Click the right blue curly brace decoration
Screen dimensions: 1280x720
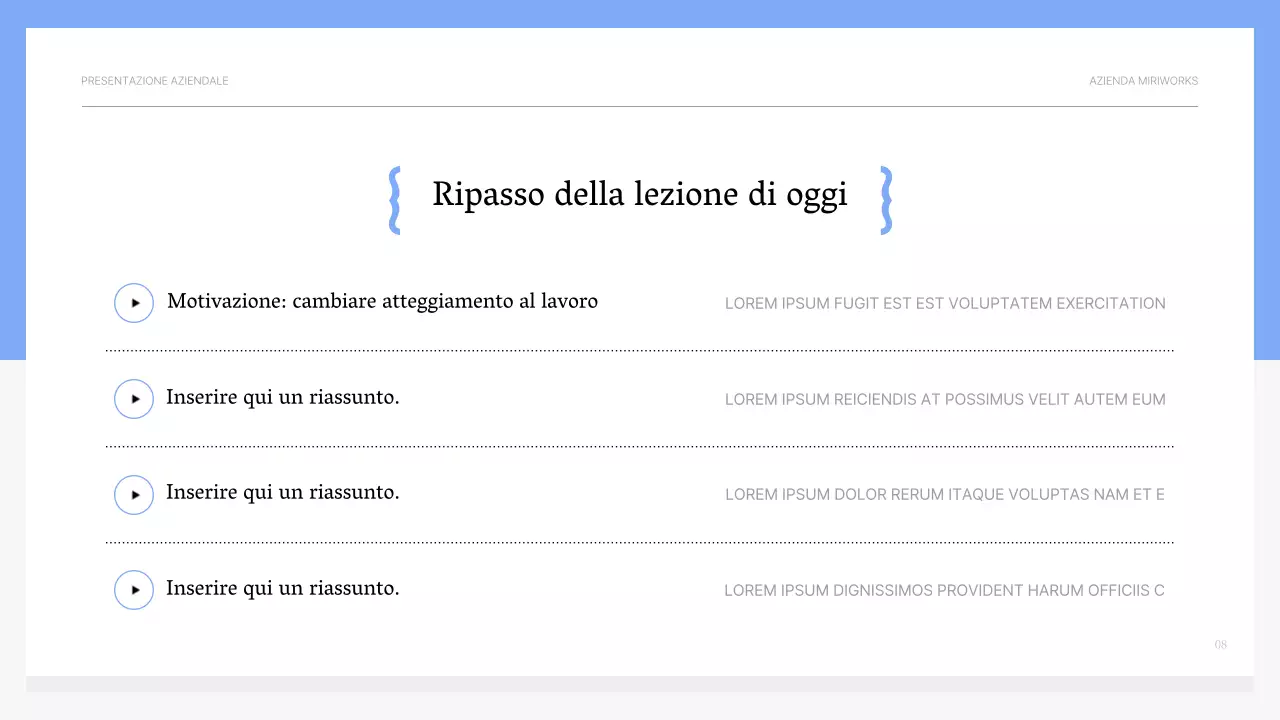pyautogui.click(x=884, y=200)
